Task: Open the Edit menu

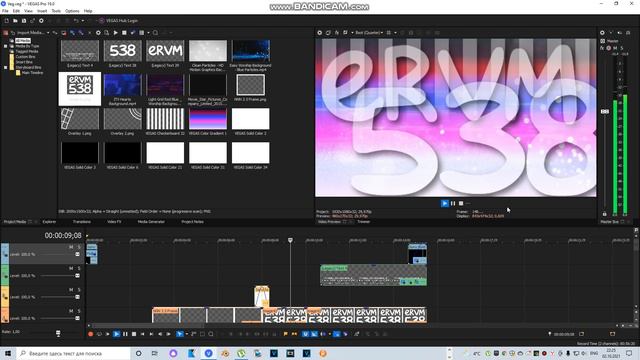Action: click(16, 11)
